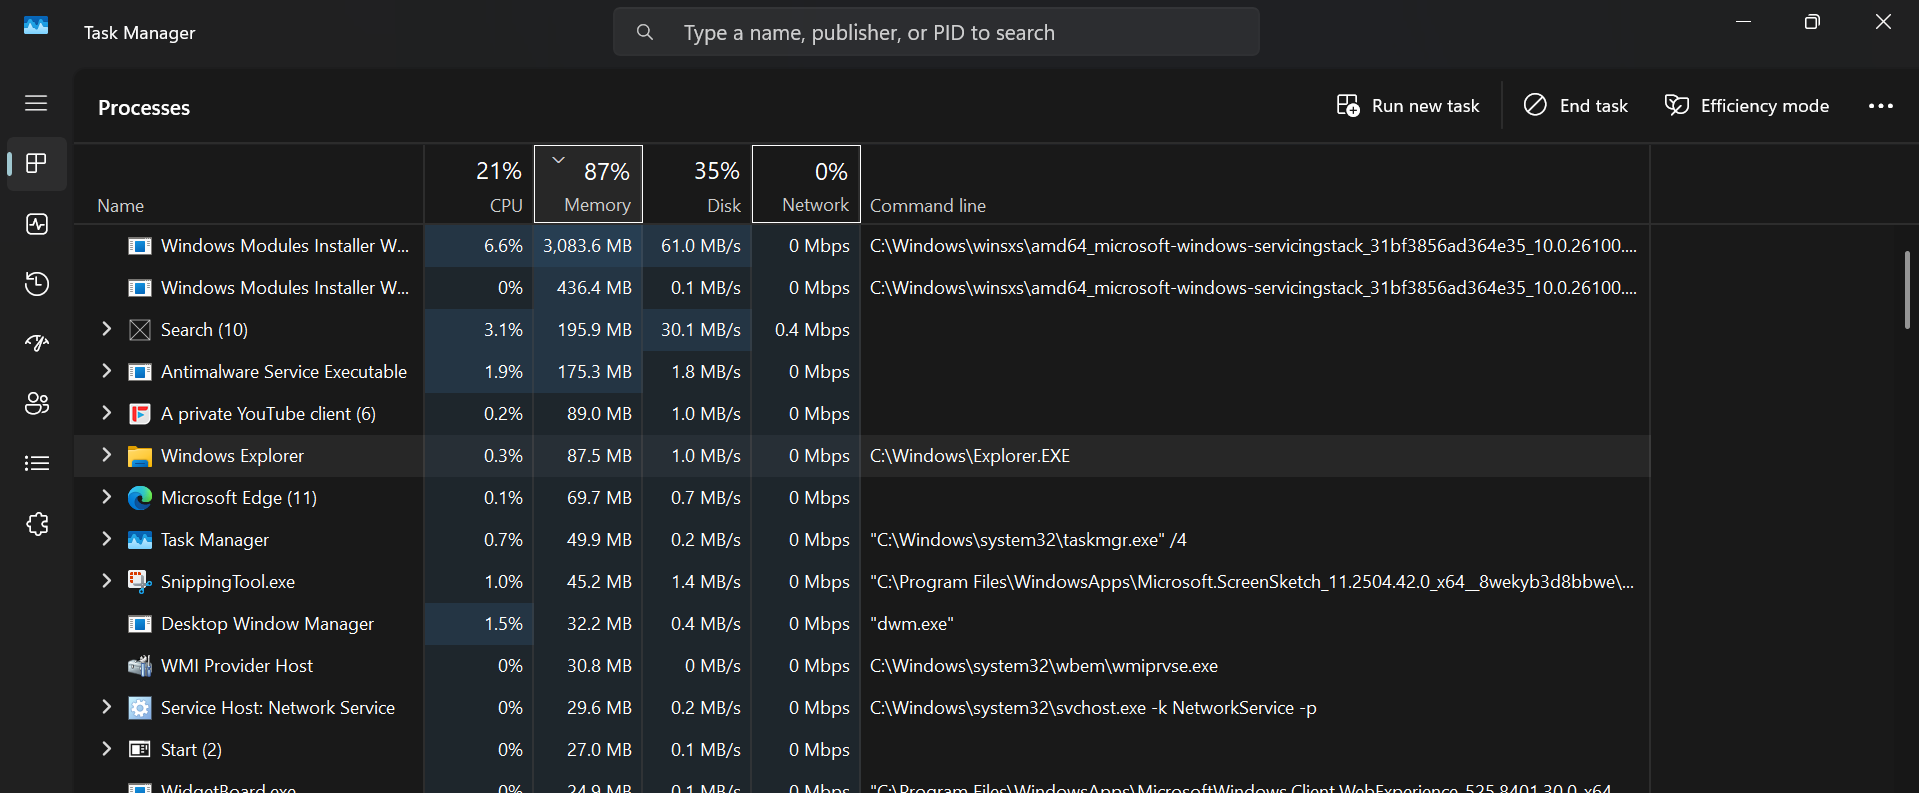Open the App history sidebar icon
This screenshot has width=1919, height=793.
pos(37,284)
